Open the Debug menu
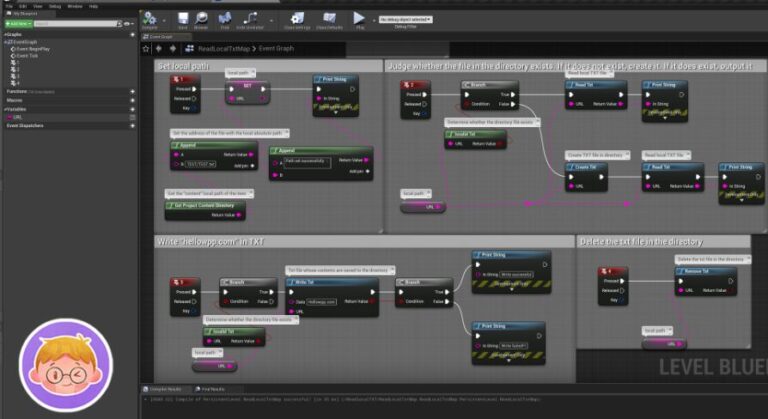This screenshot has width=768, height=419. pyautogui.click(x=55, y=6)
